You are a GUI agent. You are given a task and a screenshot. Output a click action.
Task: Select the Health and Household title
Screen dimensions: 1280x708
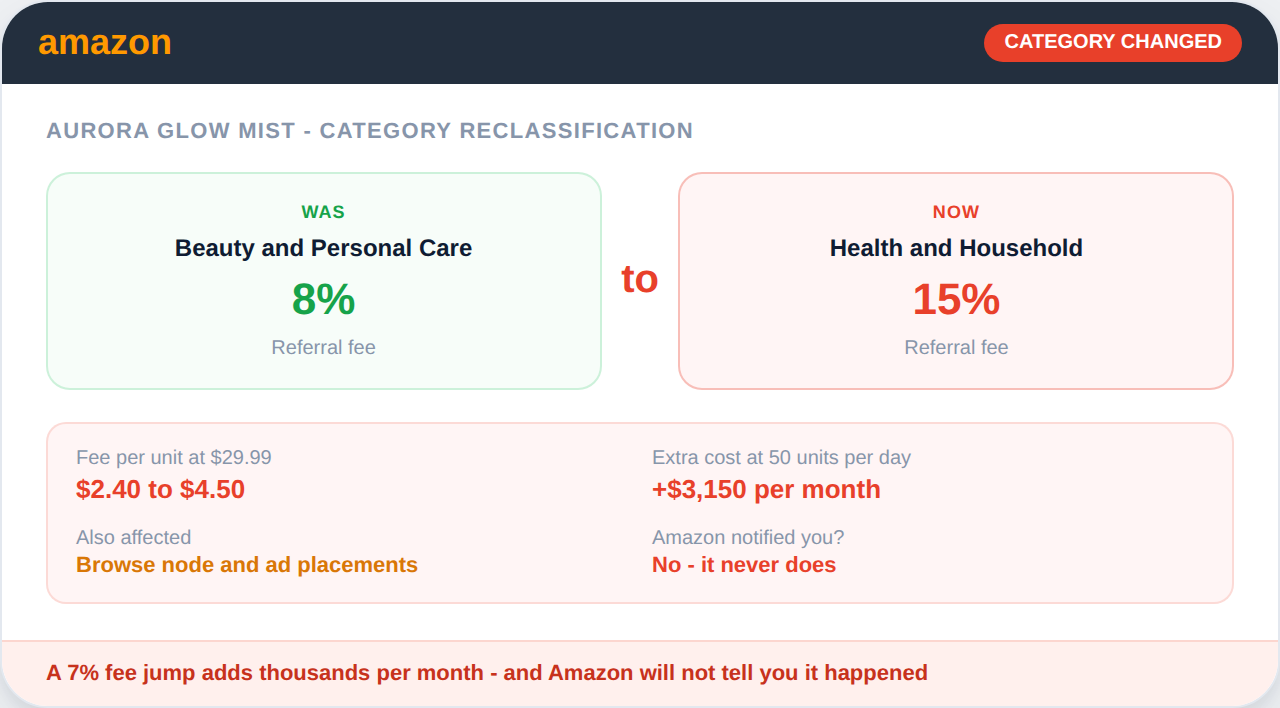click(955, 248)
